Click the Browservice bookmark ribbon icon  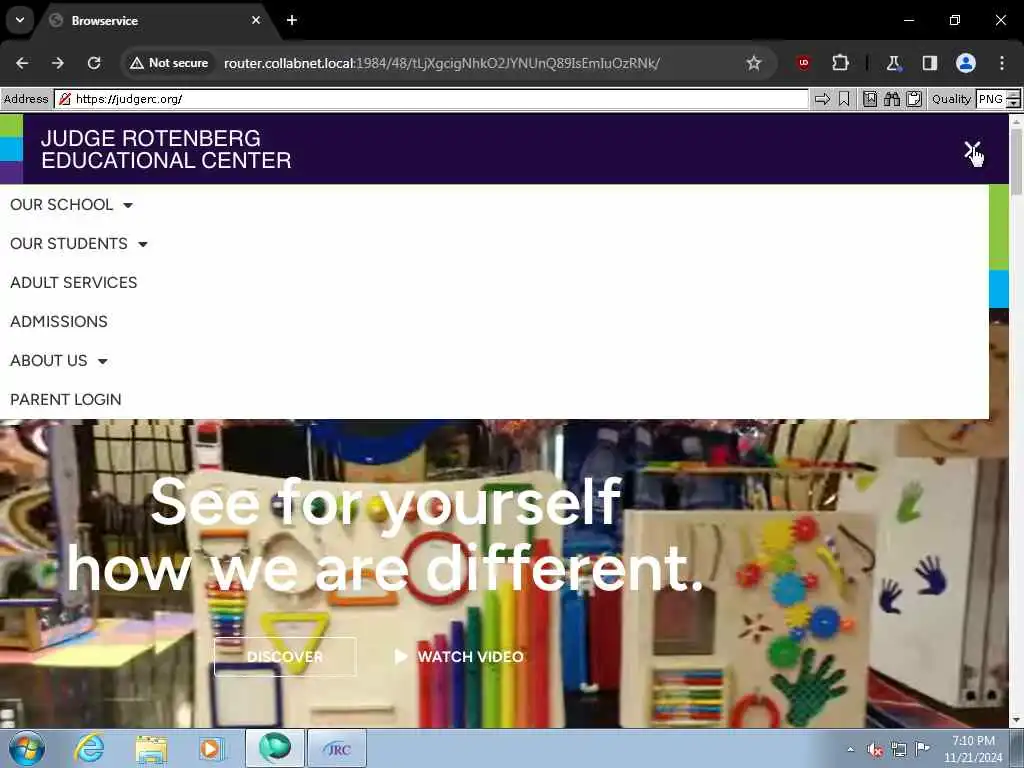(844, 99)
